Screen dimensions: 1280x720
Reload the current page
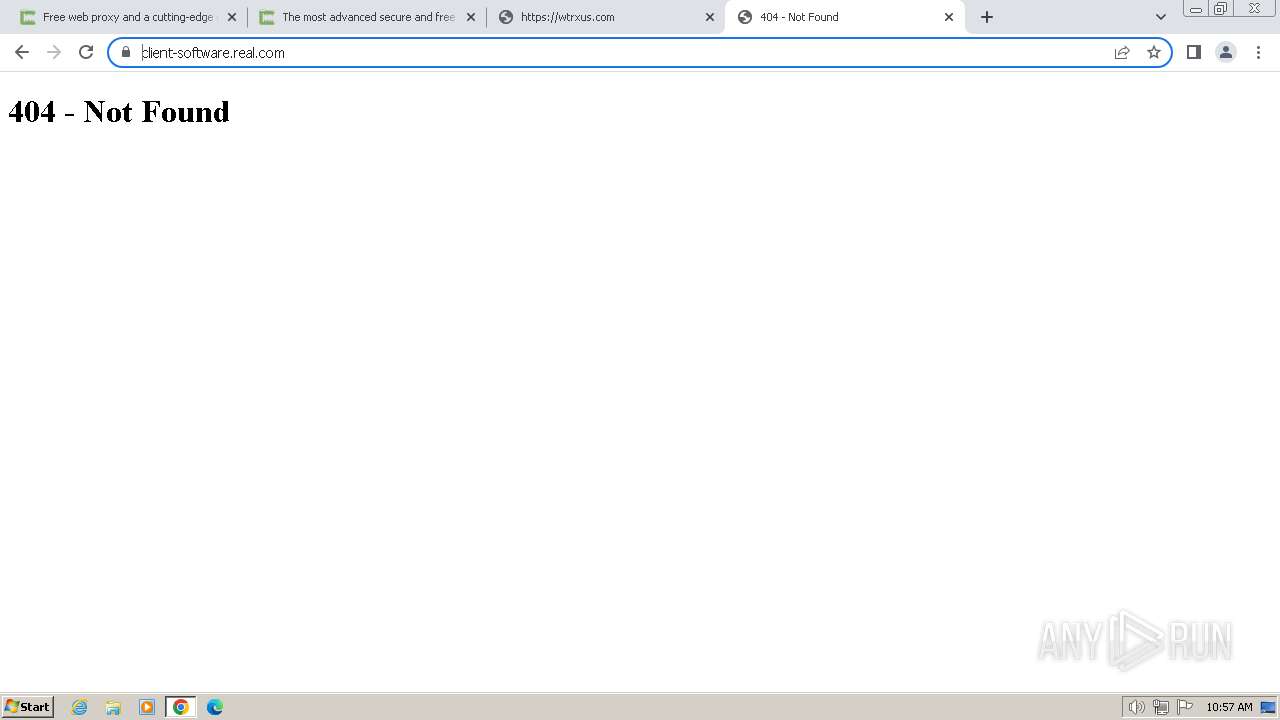coord(86,52)
